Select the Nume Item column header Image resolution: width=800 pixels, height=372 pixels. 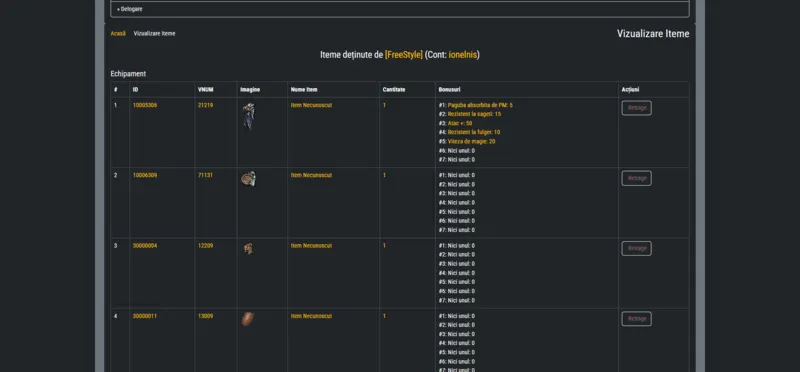[x=304, y=90]
